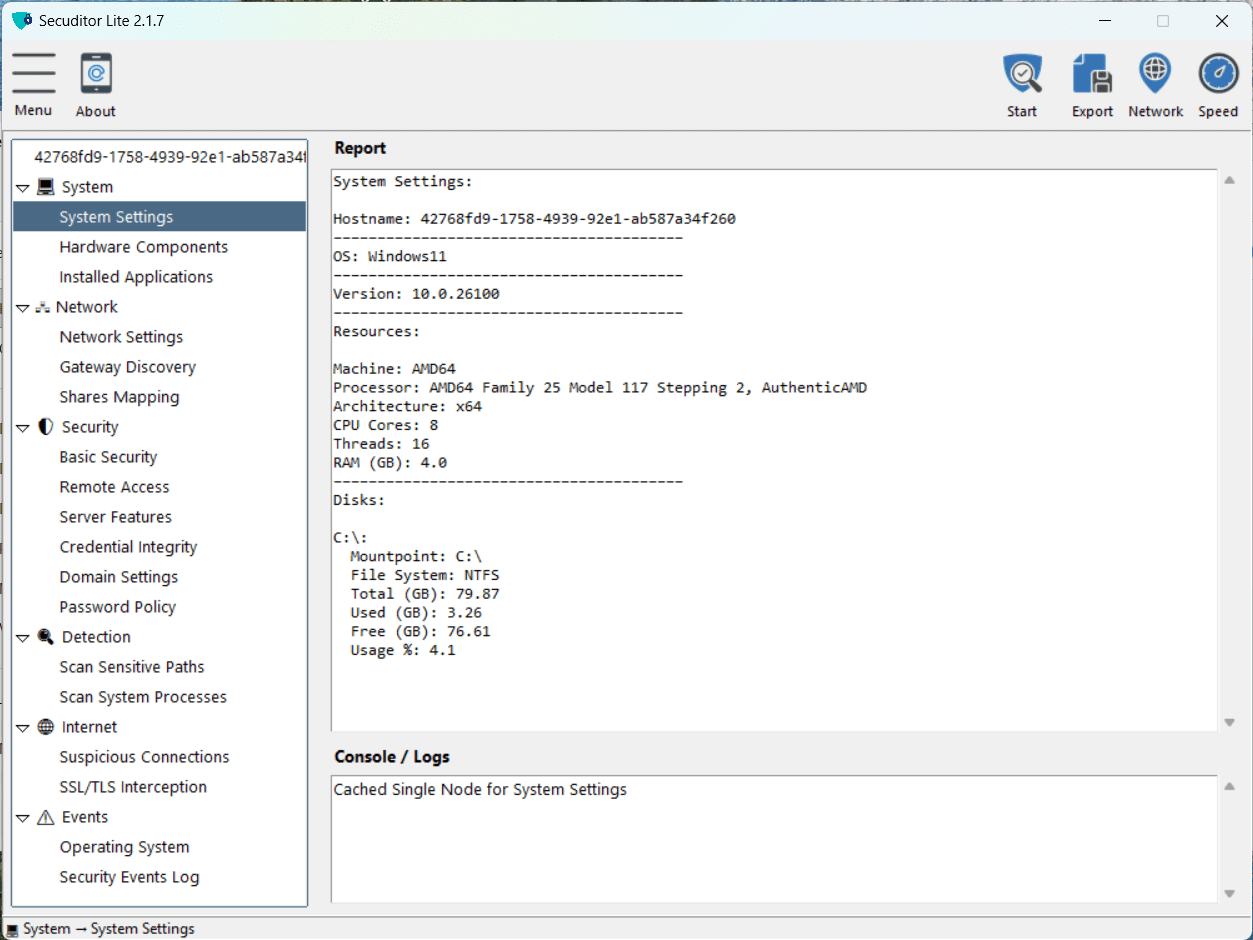Click status bar 'System → System Settings' path
The height and width of the screenshot is (940, 1253).
point(109,929)
